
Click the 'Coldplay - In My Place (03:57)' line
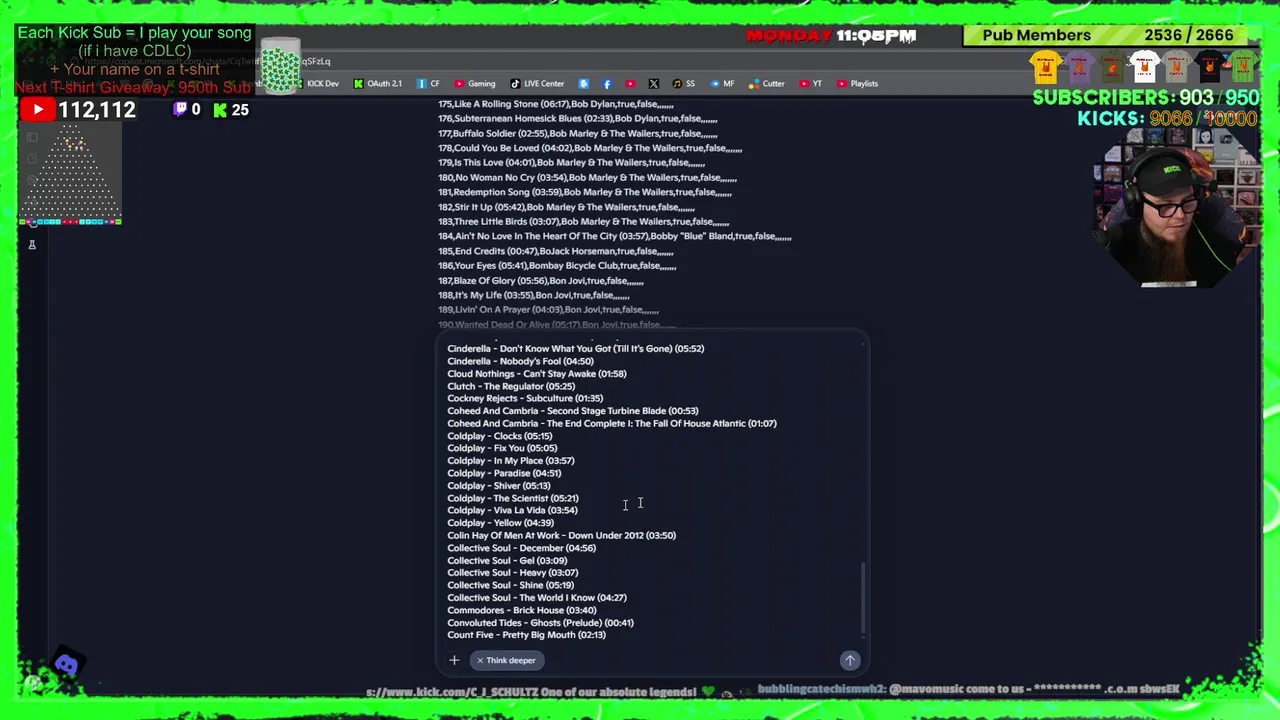[x=511, y=461]
